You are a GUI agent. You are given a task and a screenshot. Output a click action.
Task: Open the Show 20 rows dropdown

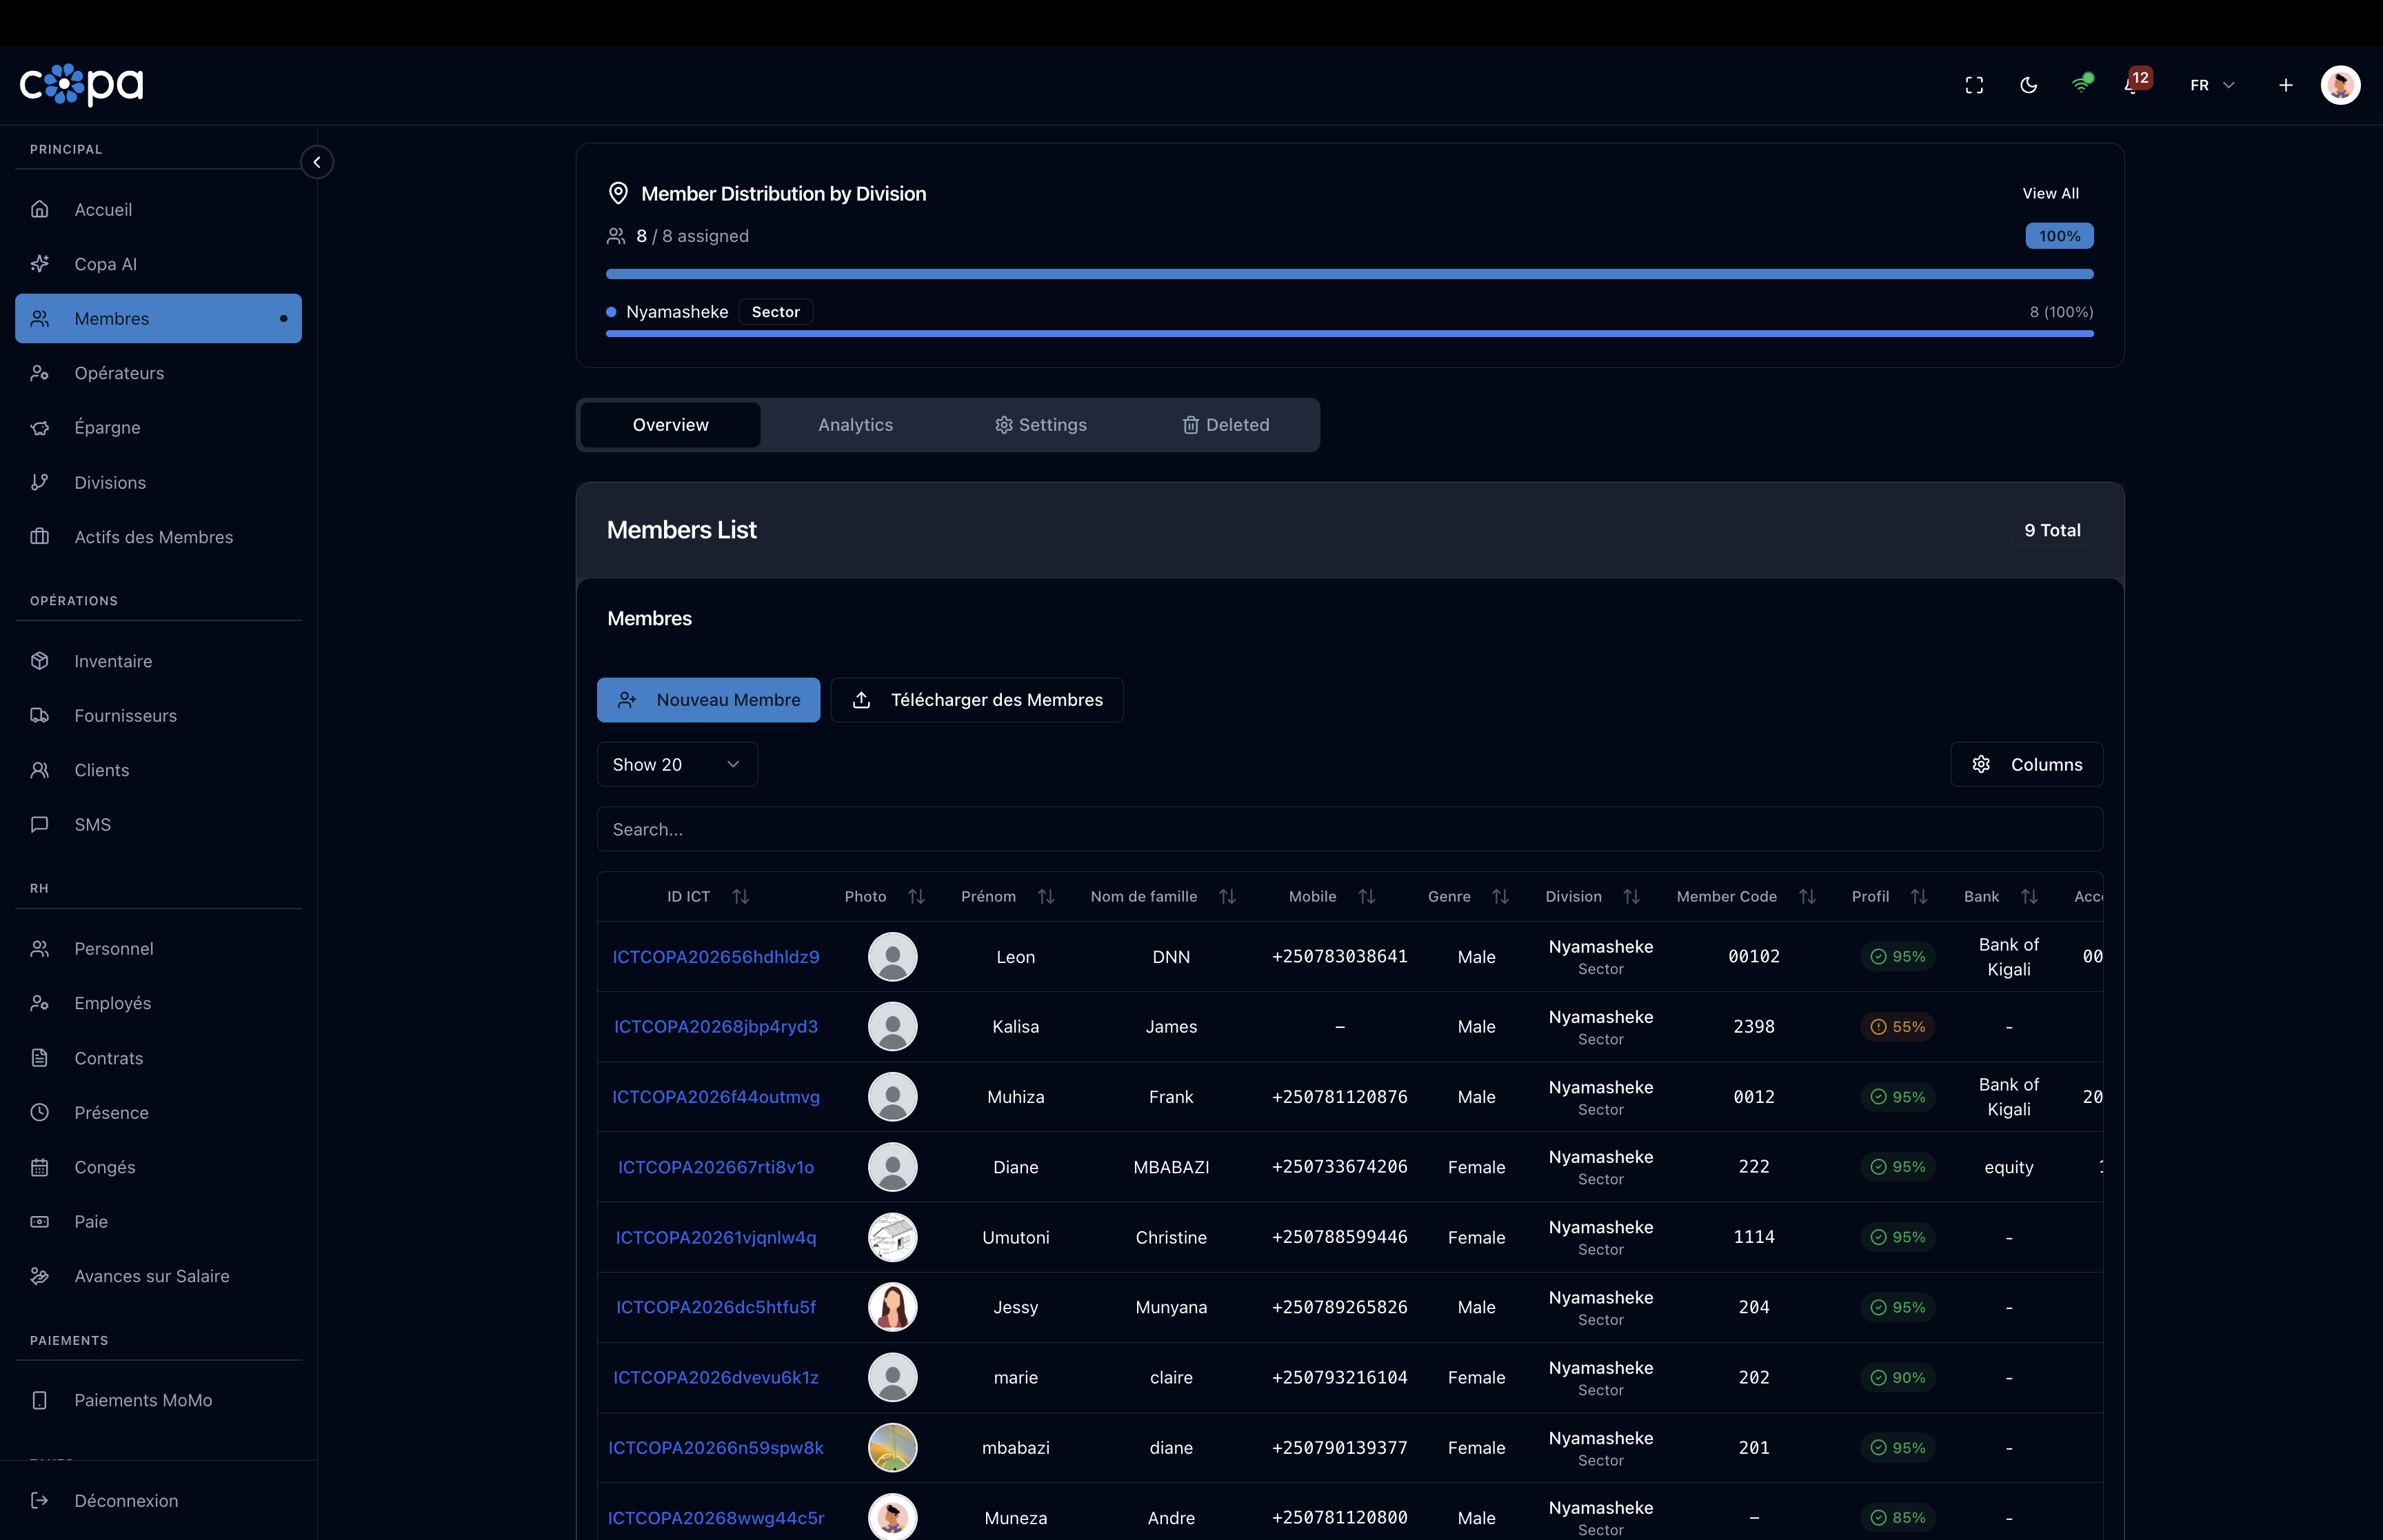pyautogui.click(x=676, y=764)
